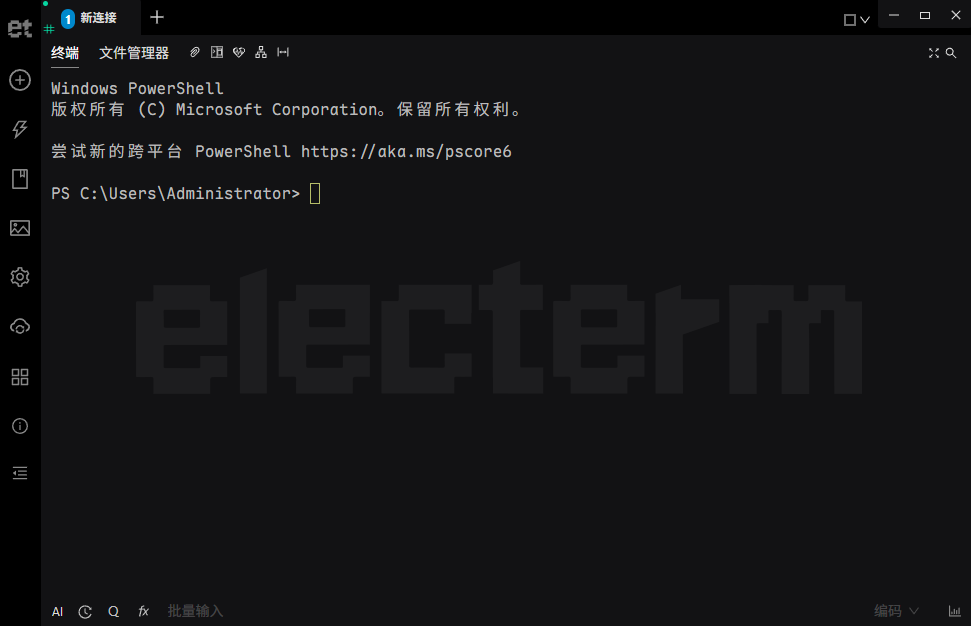Click the broken-heart icon in toolbar
Screen dimensions: 971x626
pos(239,53)
